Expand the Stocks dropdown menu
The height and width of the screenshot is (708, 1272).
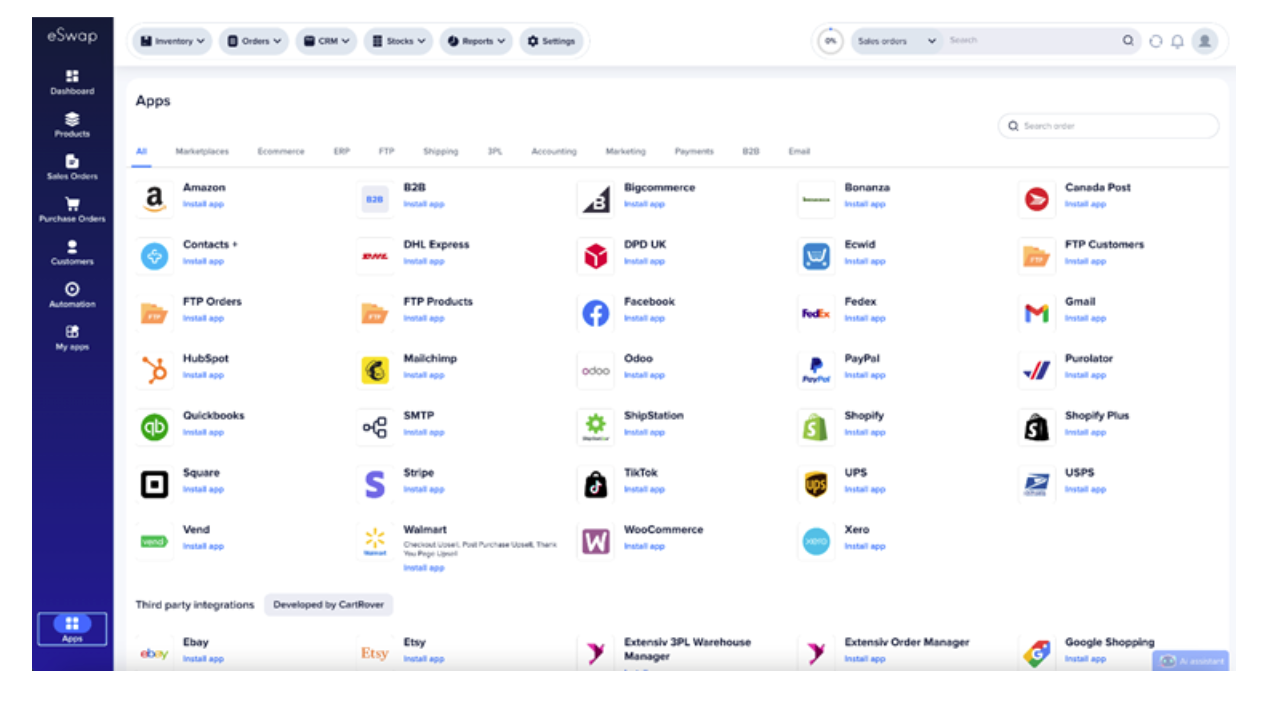tap(399, 41)
